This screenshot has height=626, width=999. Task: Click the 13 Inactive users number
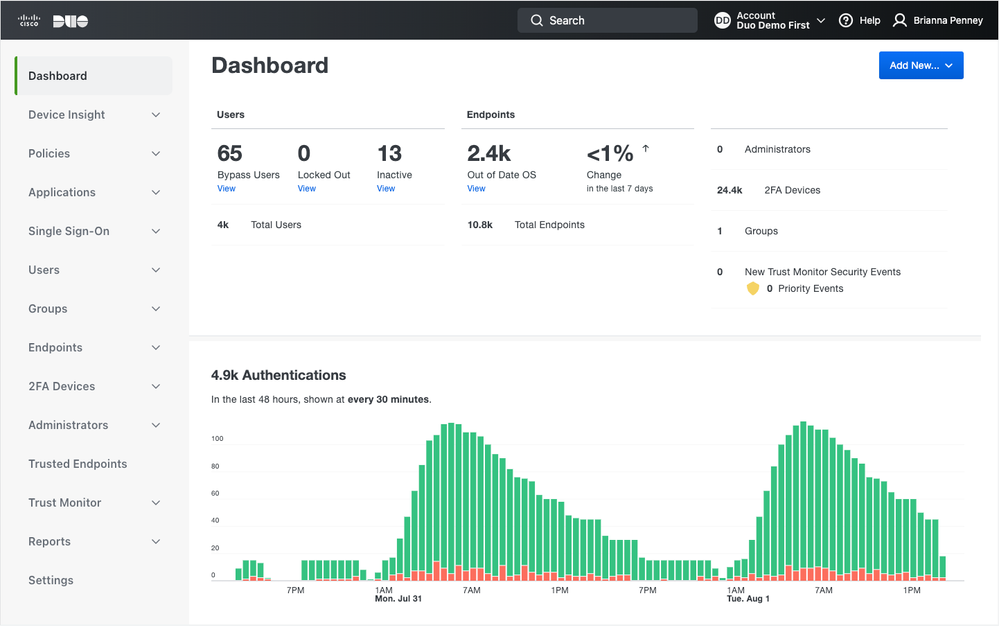pyautogui.click(x=389, y=153)
